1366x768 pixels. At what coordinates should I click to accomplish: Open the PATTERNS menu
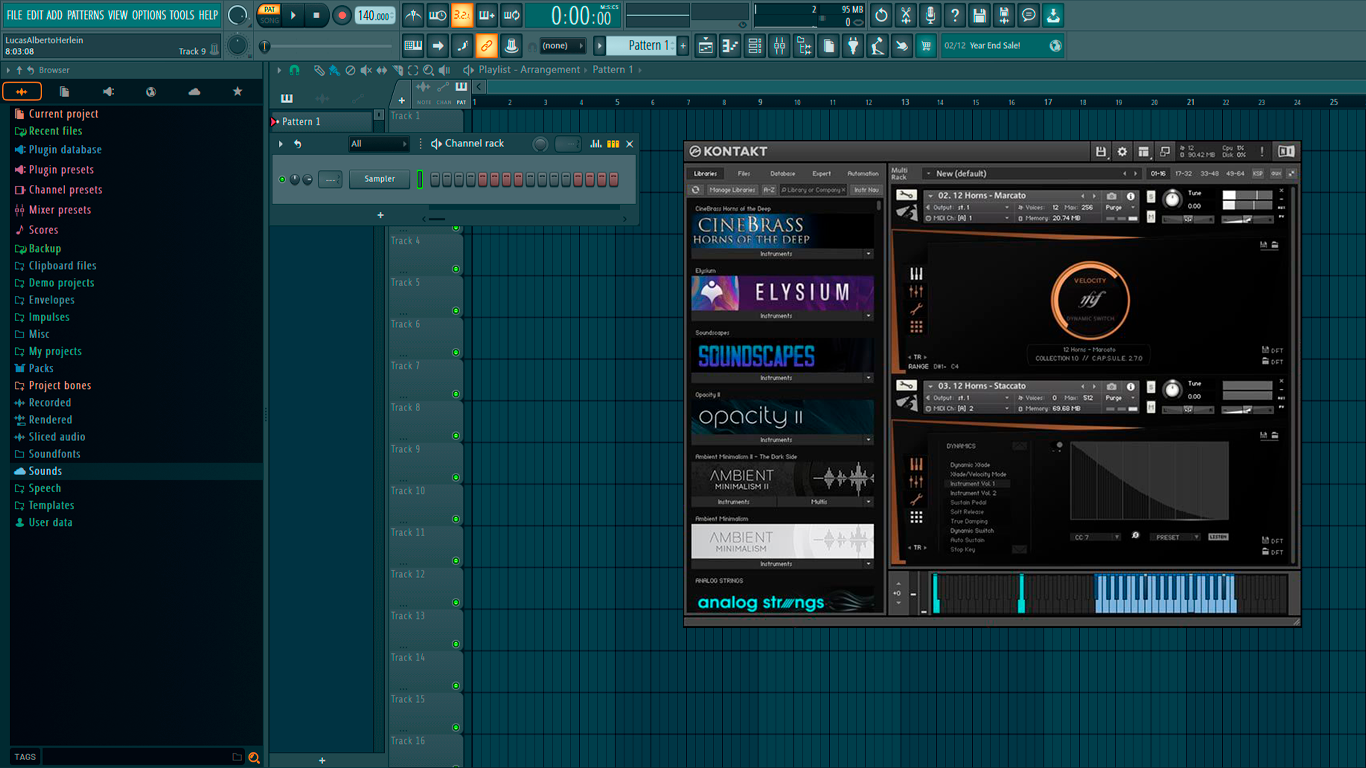tap(85, 15)
